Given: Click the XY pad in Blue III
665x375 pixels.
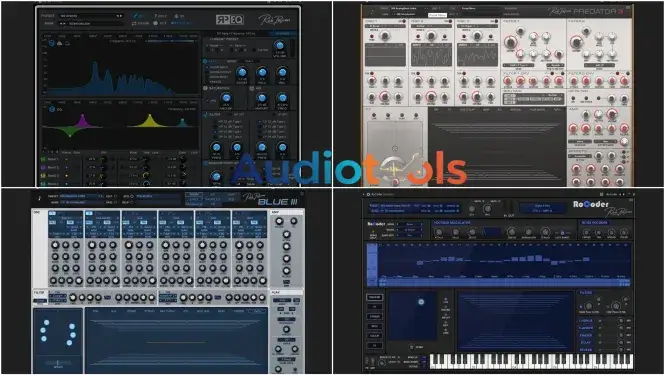Looking at the screenshot, I should click(58, 331).
